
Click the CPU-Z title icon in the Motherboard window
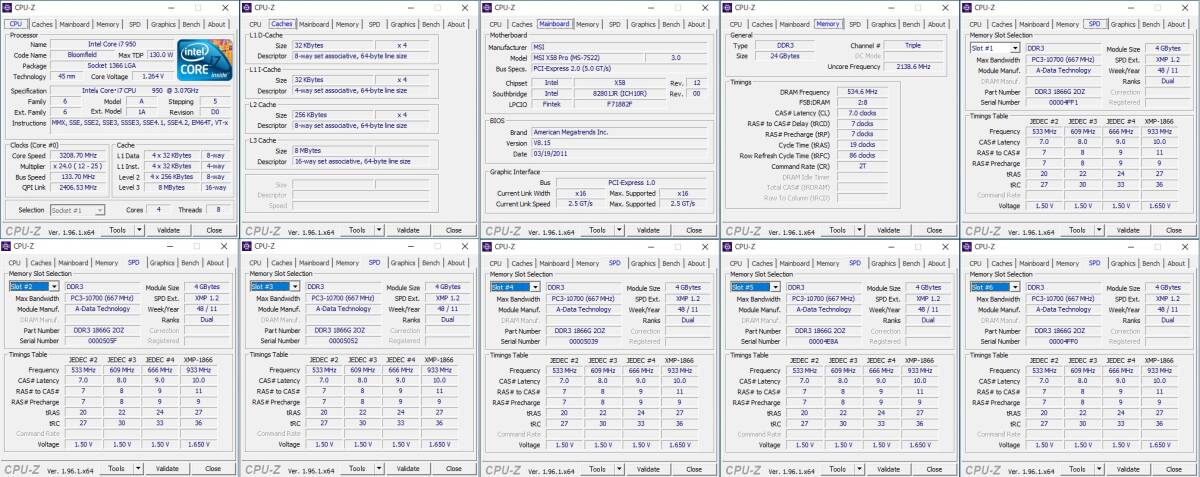(488, 7)
